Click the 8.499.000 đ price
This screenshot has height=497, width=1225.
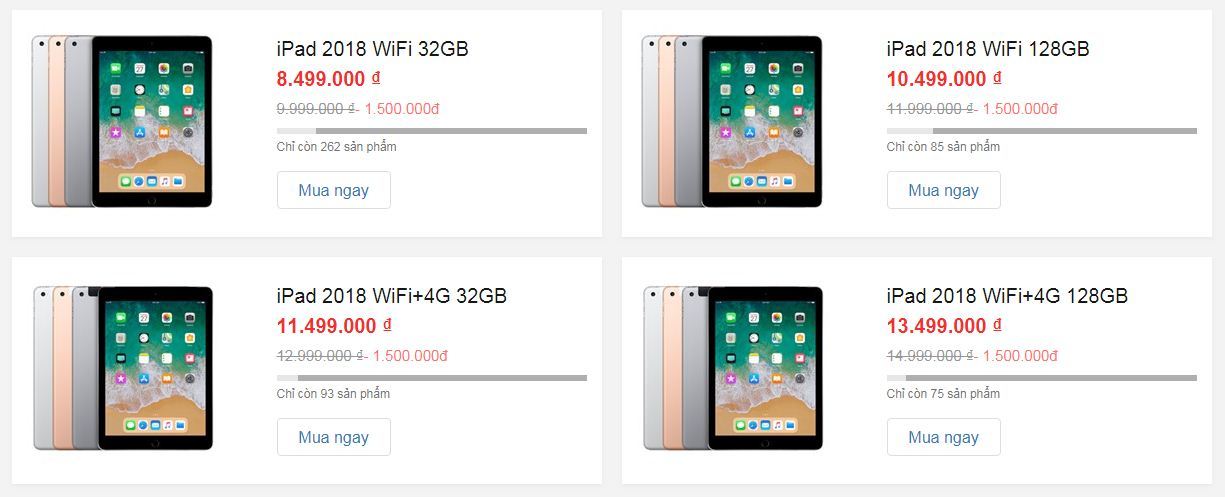click(x=328, y=79)
